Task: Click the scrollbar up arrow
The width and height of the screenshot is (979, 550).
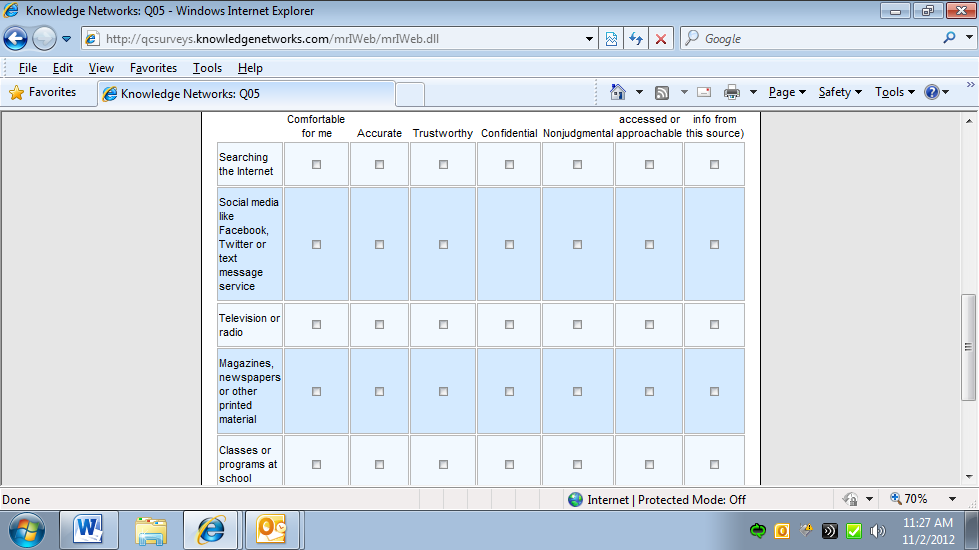Action: (968, 121)
